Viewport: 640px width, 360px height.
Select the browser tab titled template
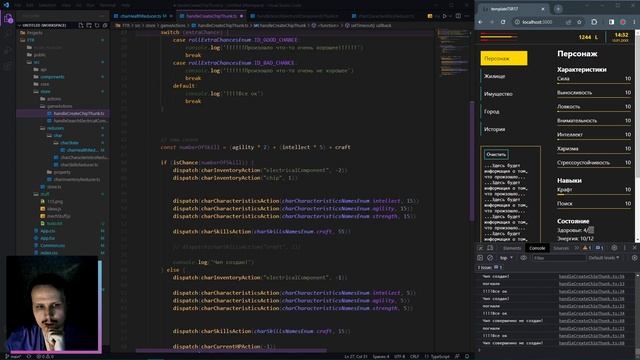[513, 9]
